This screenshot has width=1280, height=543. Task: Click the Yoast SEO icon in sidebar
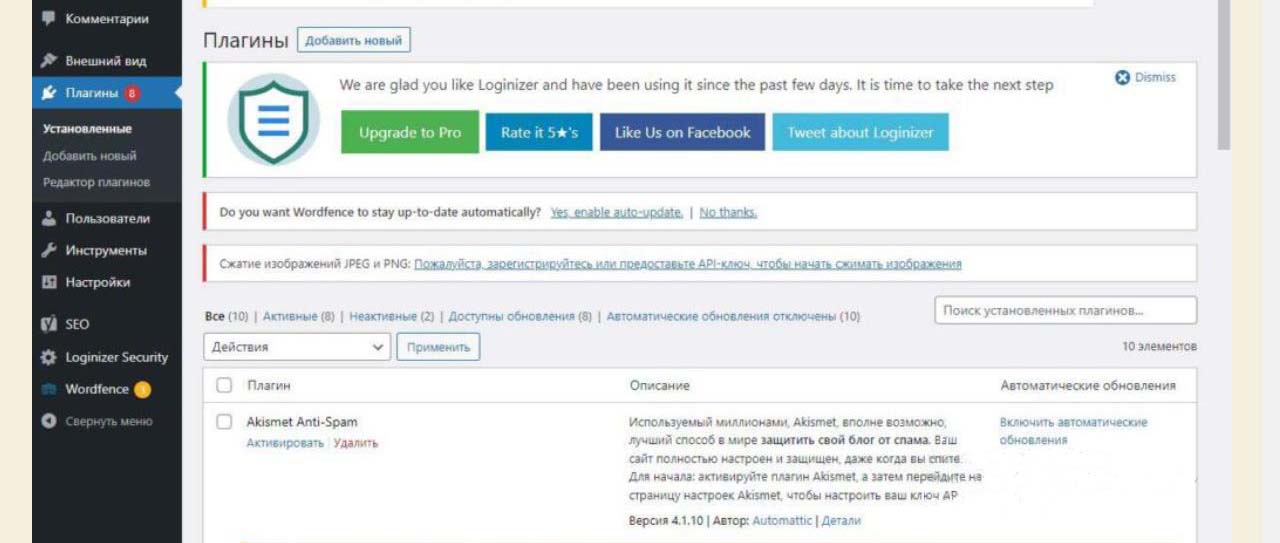pos(48,324)
